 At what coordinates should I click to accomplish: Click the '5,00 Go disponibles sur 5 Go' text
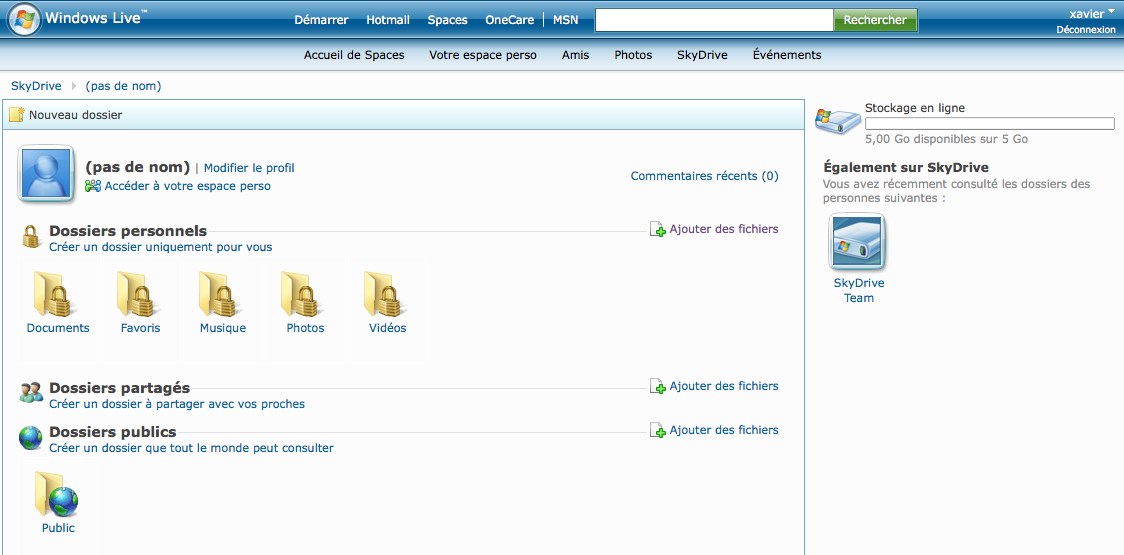click(946, 139)
